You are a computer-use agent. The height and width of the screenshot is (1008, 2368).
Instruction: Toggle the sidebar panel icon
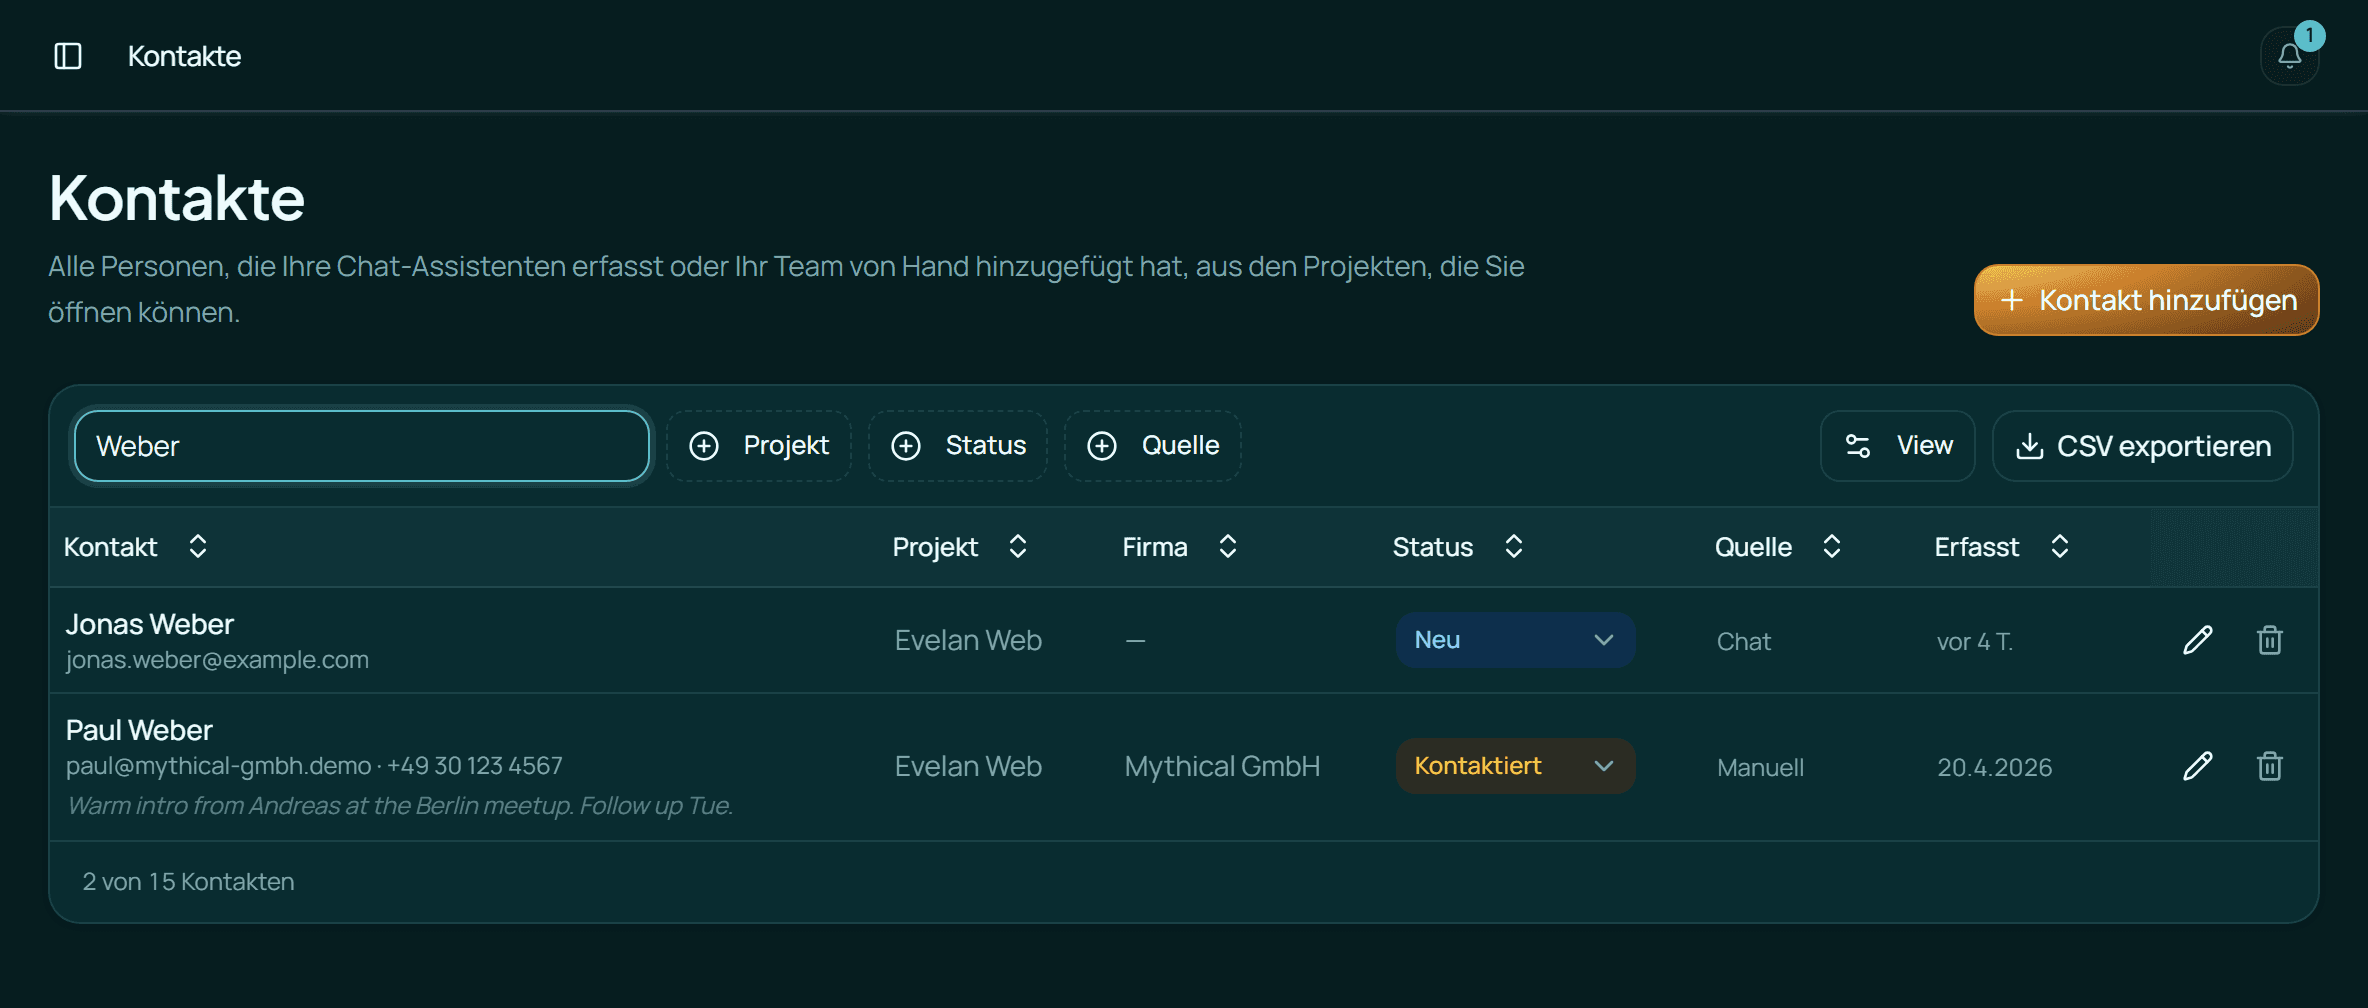click(68, 56)
